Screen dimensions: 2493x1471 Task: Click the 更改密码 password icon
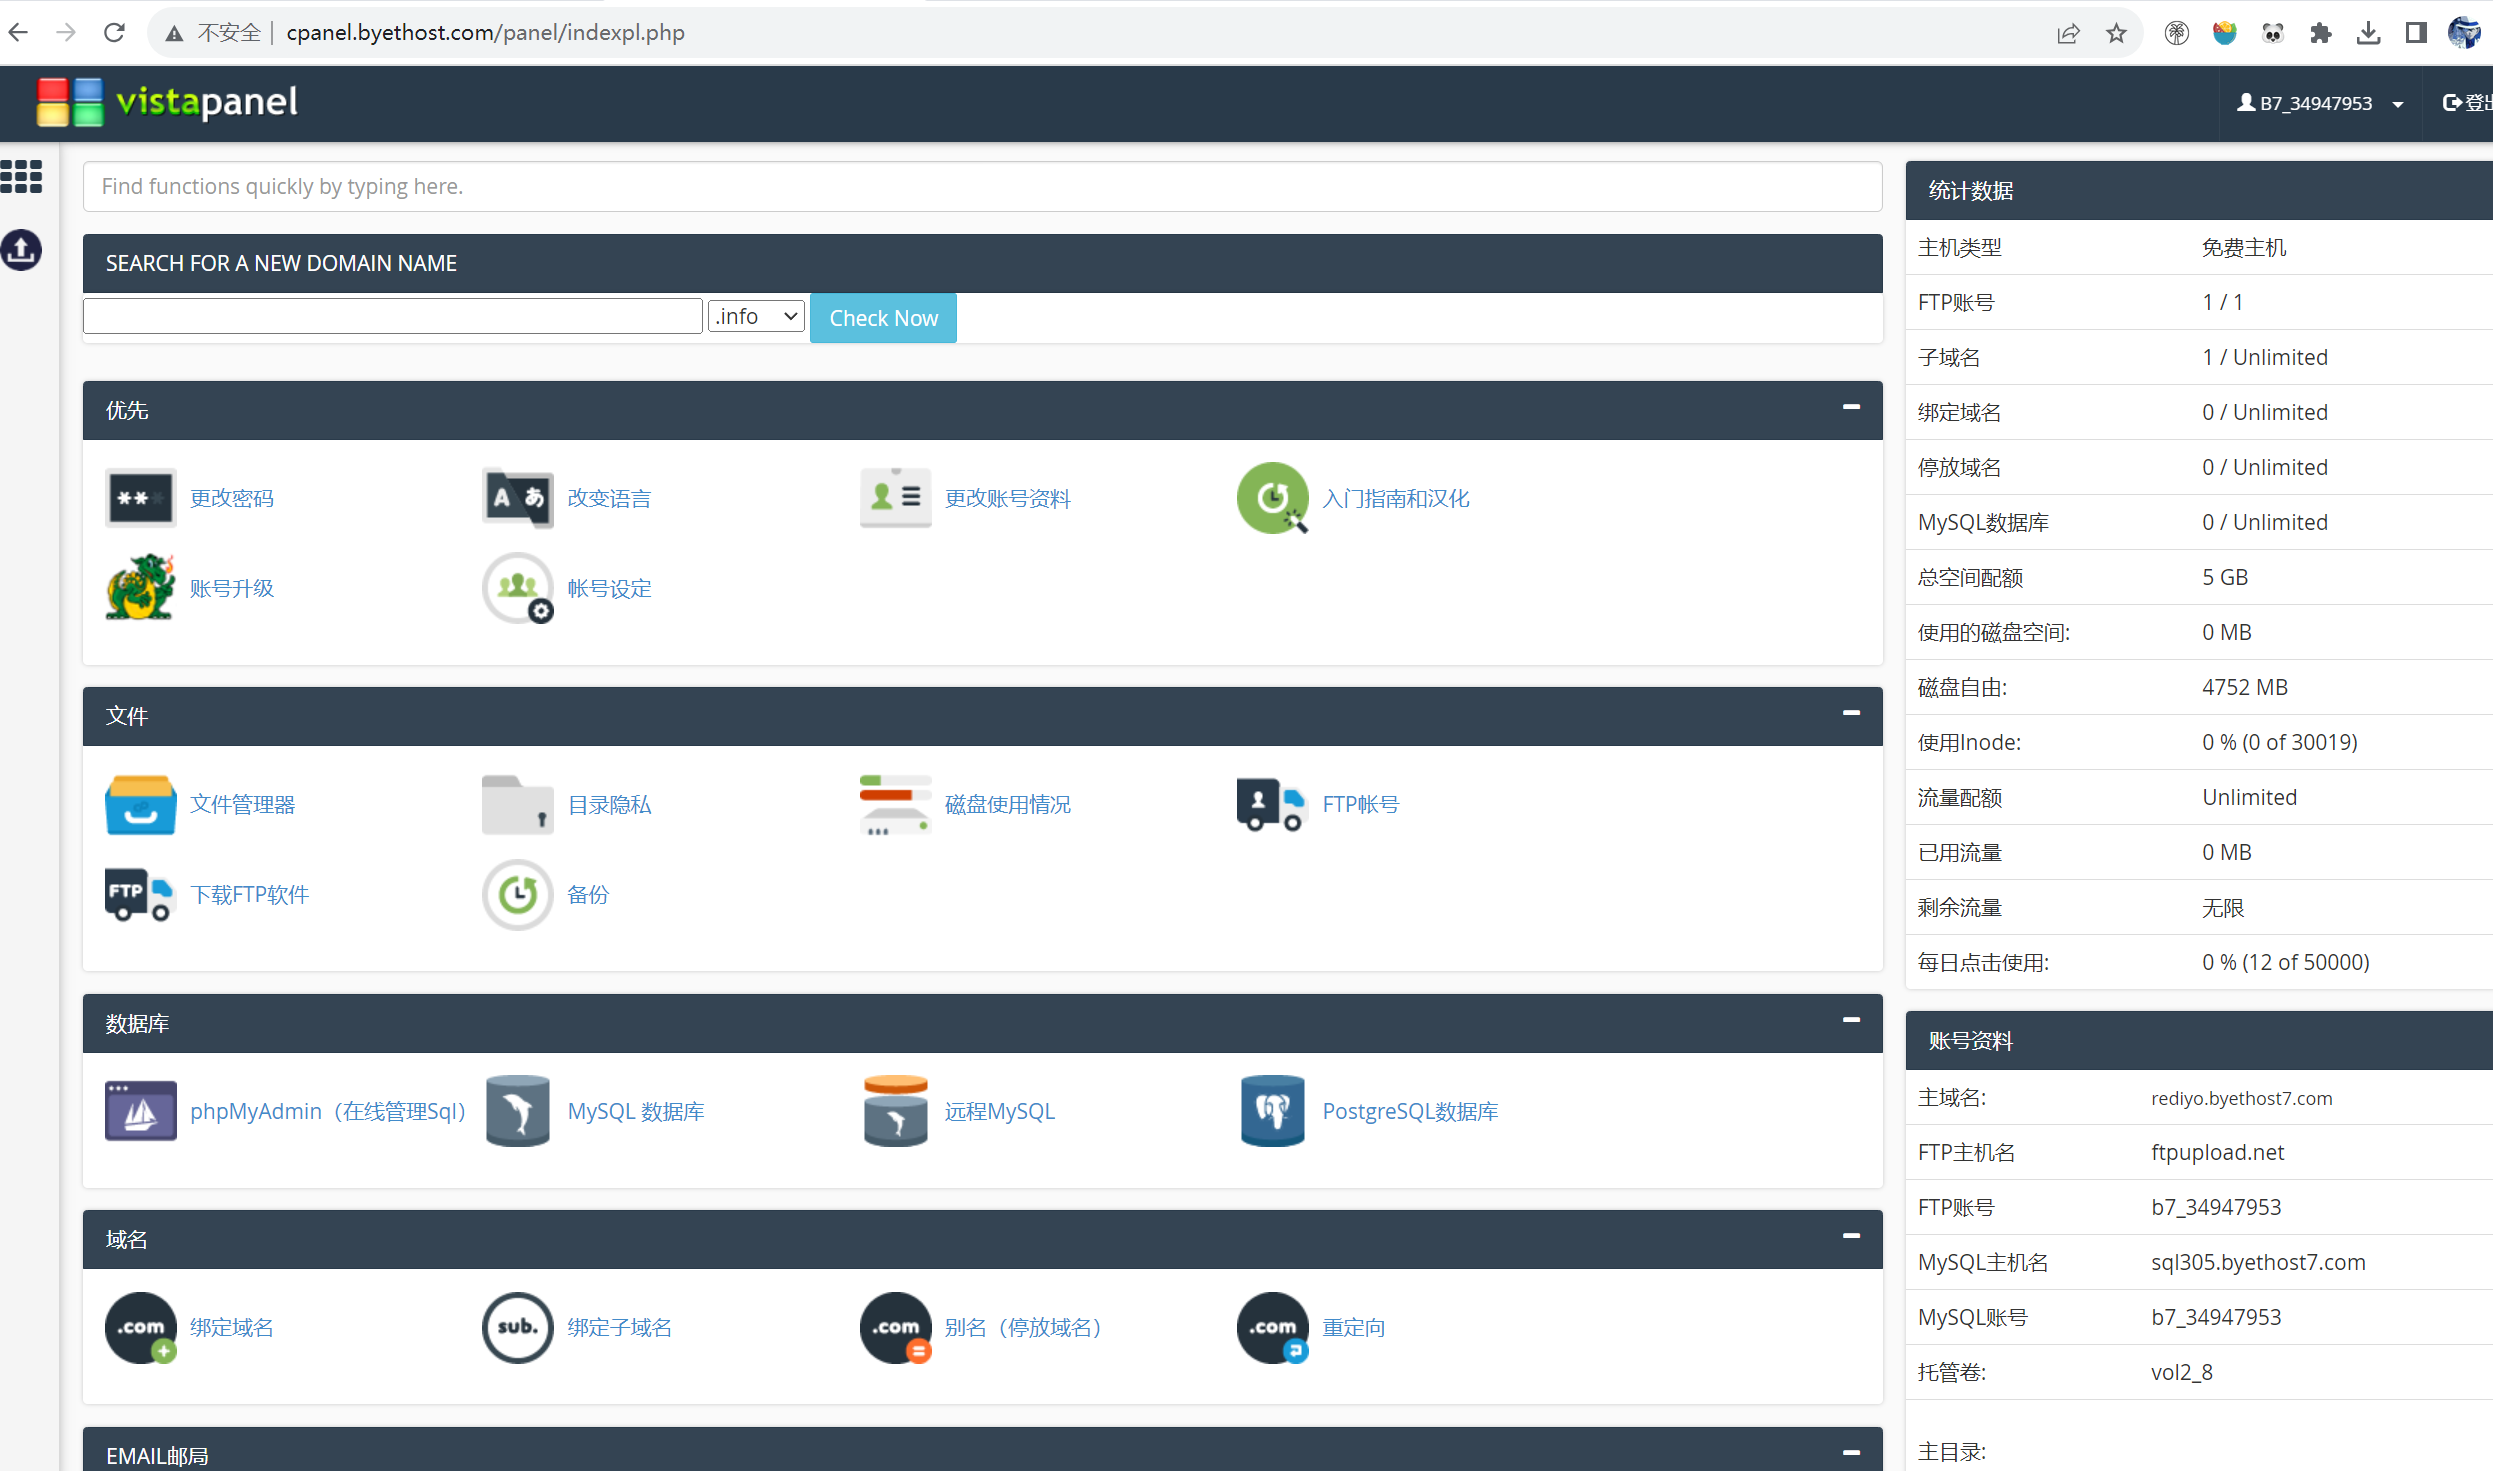(x=140, y=497)
